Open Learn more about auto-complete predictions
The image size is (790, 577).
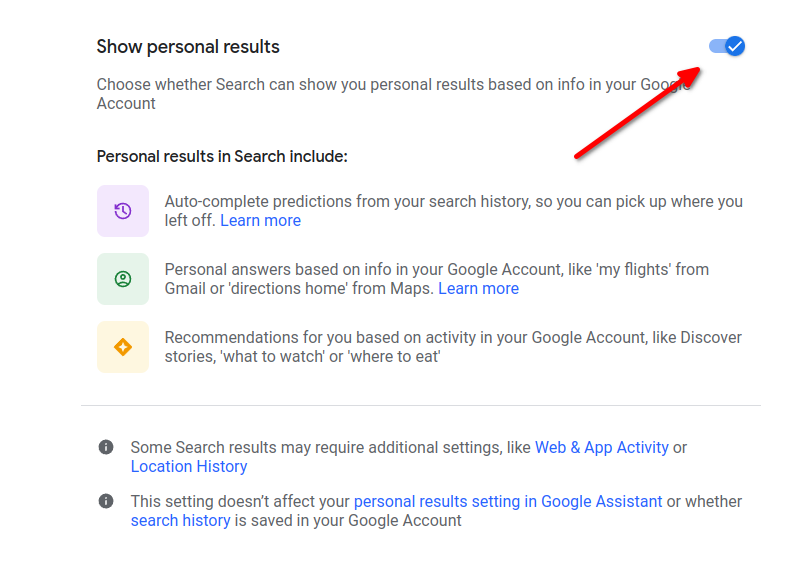pos(260,221)
